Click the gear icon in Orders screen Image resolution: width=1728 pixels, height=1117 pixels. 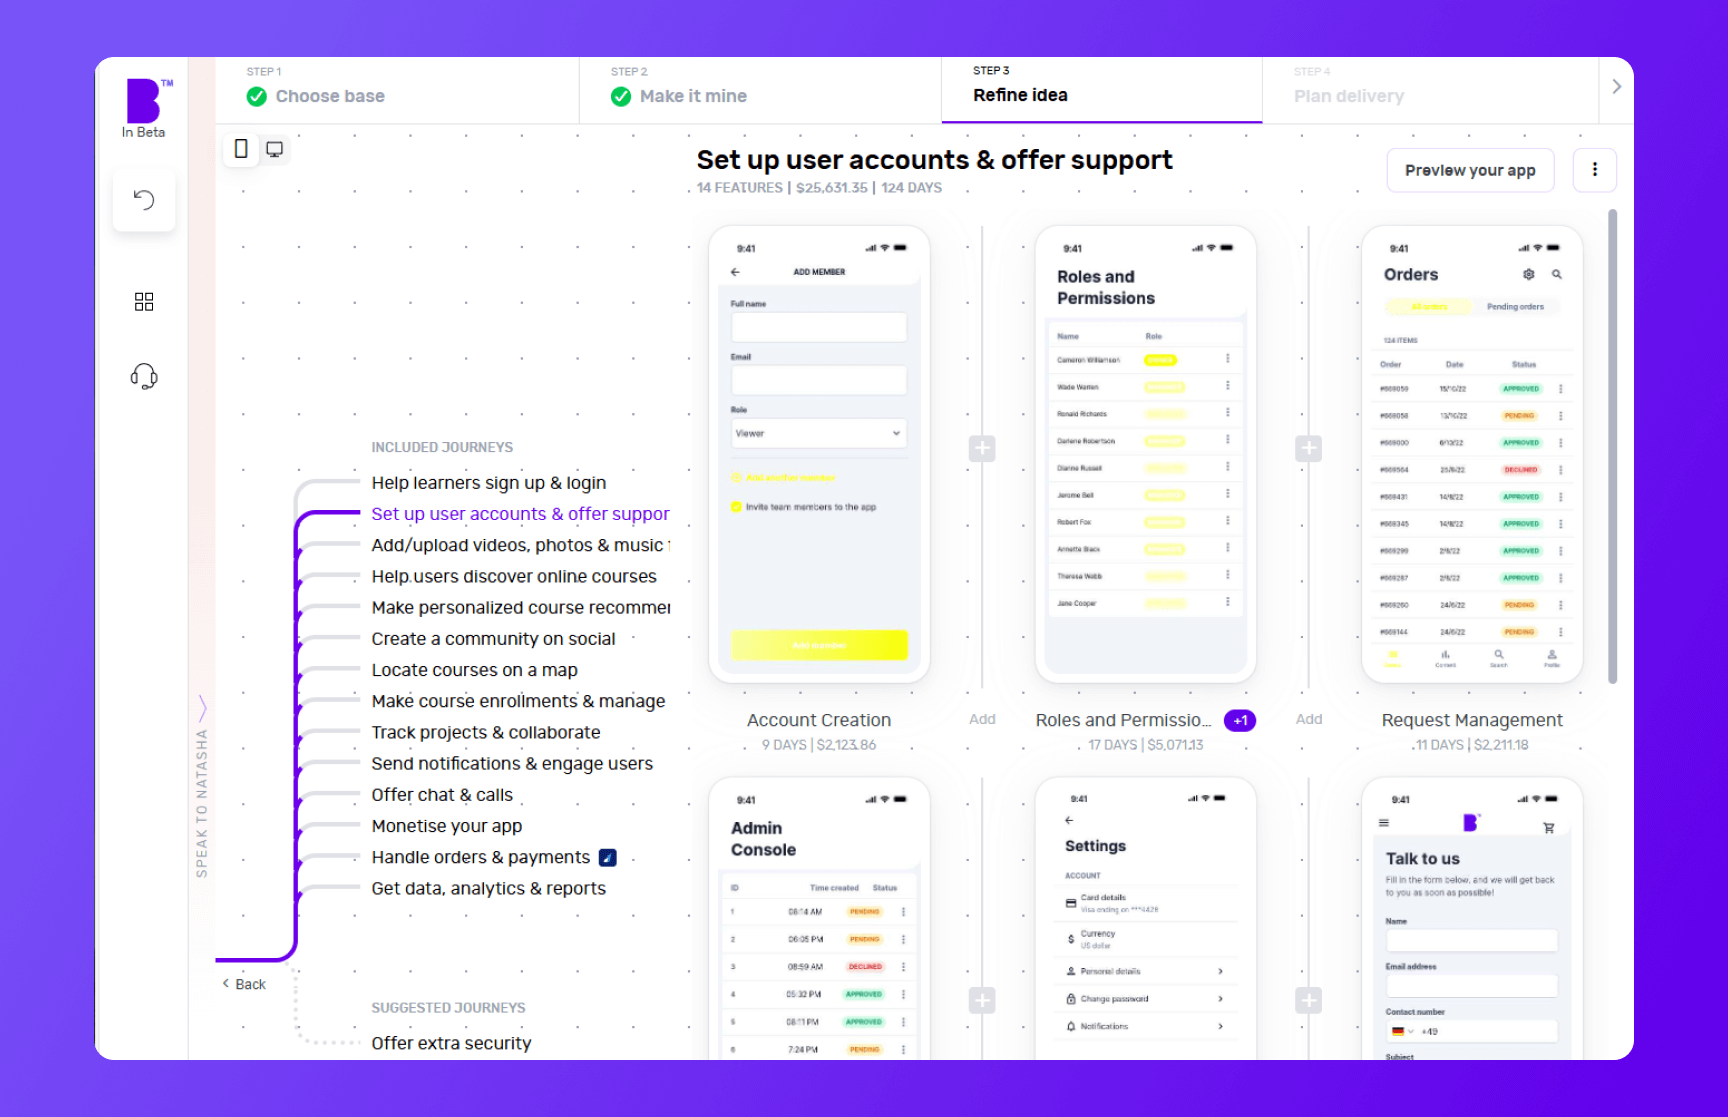[x=1528, y=274]
